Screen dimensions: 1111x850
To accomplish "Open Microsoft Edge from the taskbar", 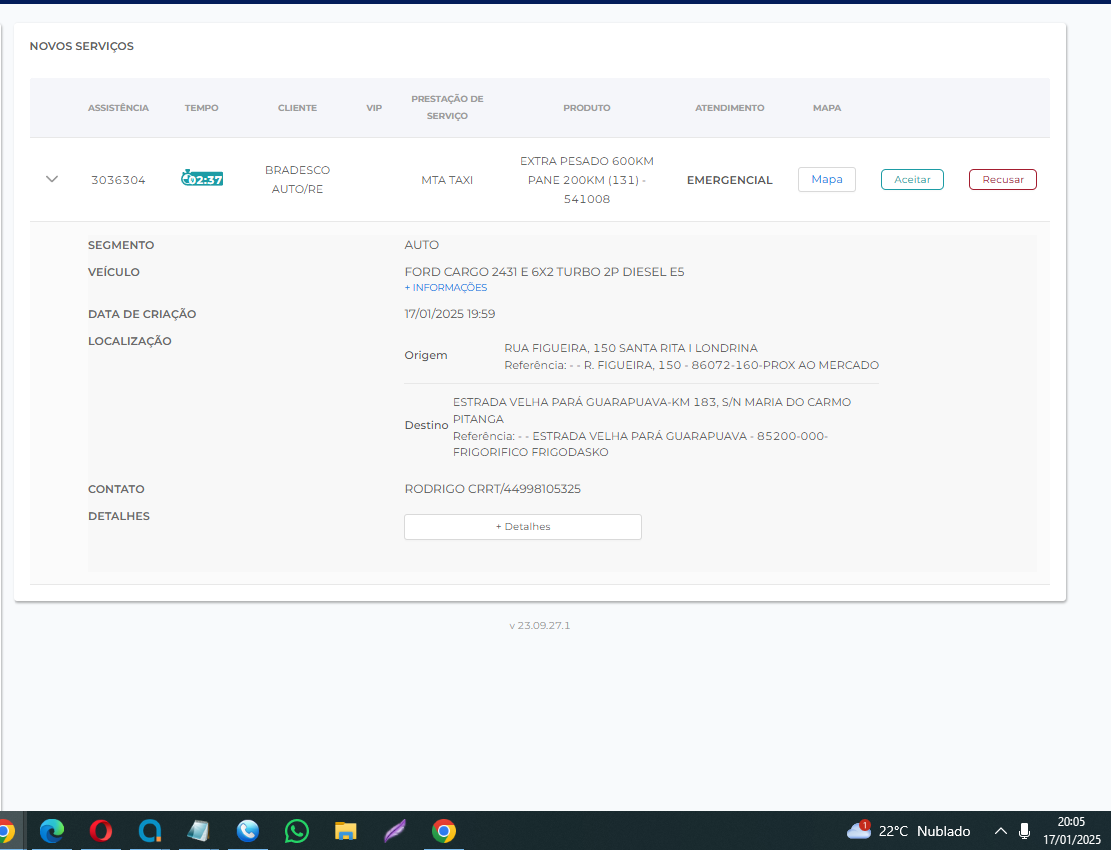I will (x=52, y=830).
